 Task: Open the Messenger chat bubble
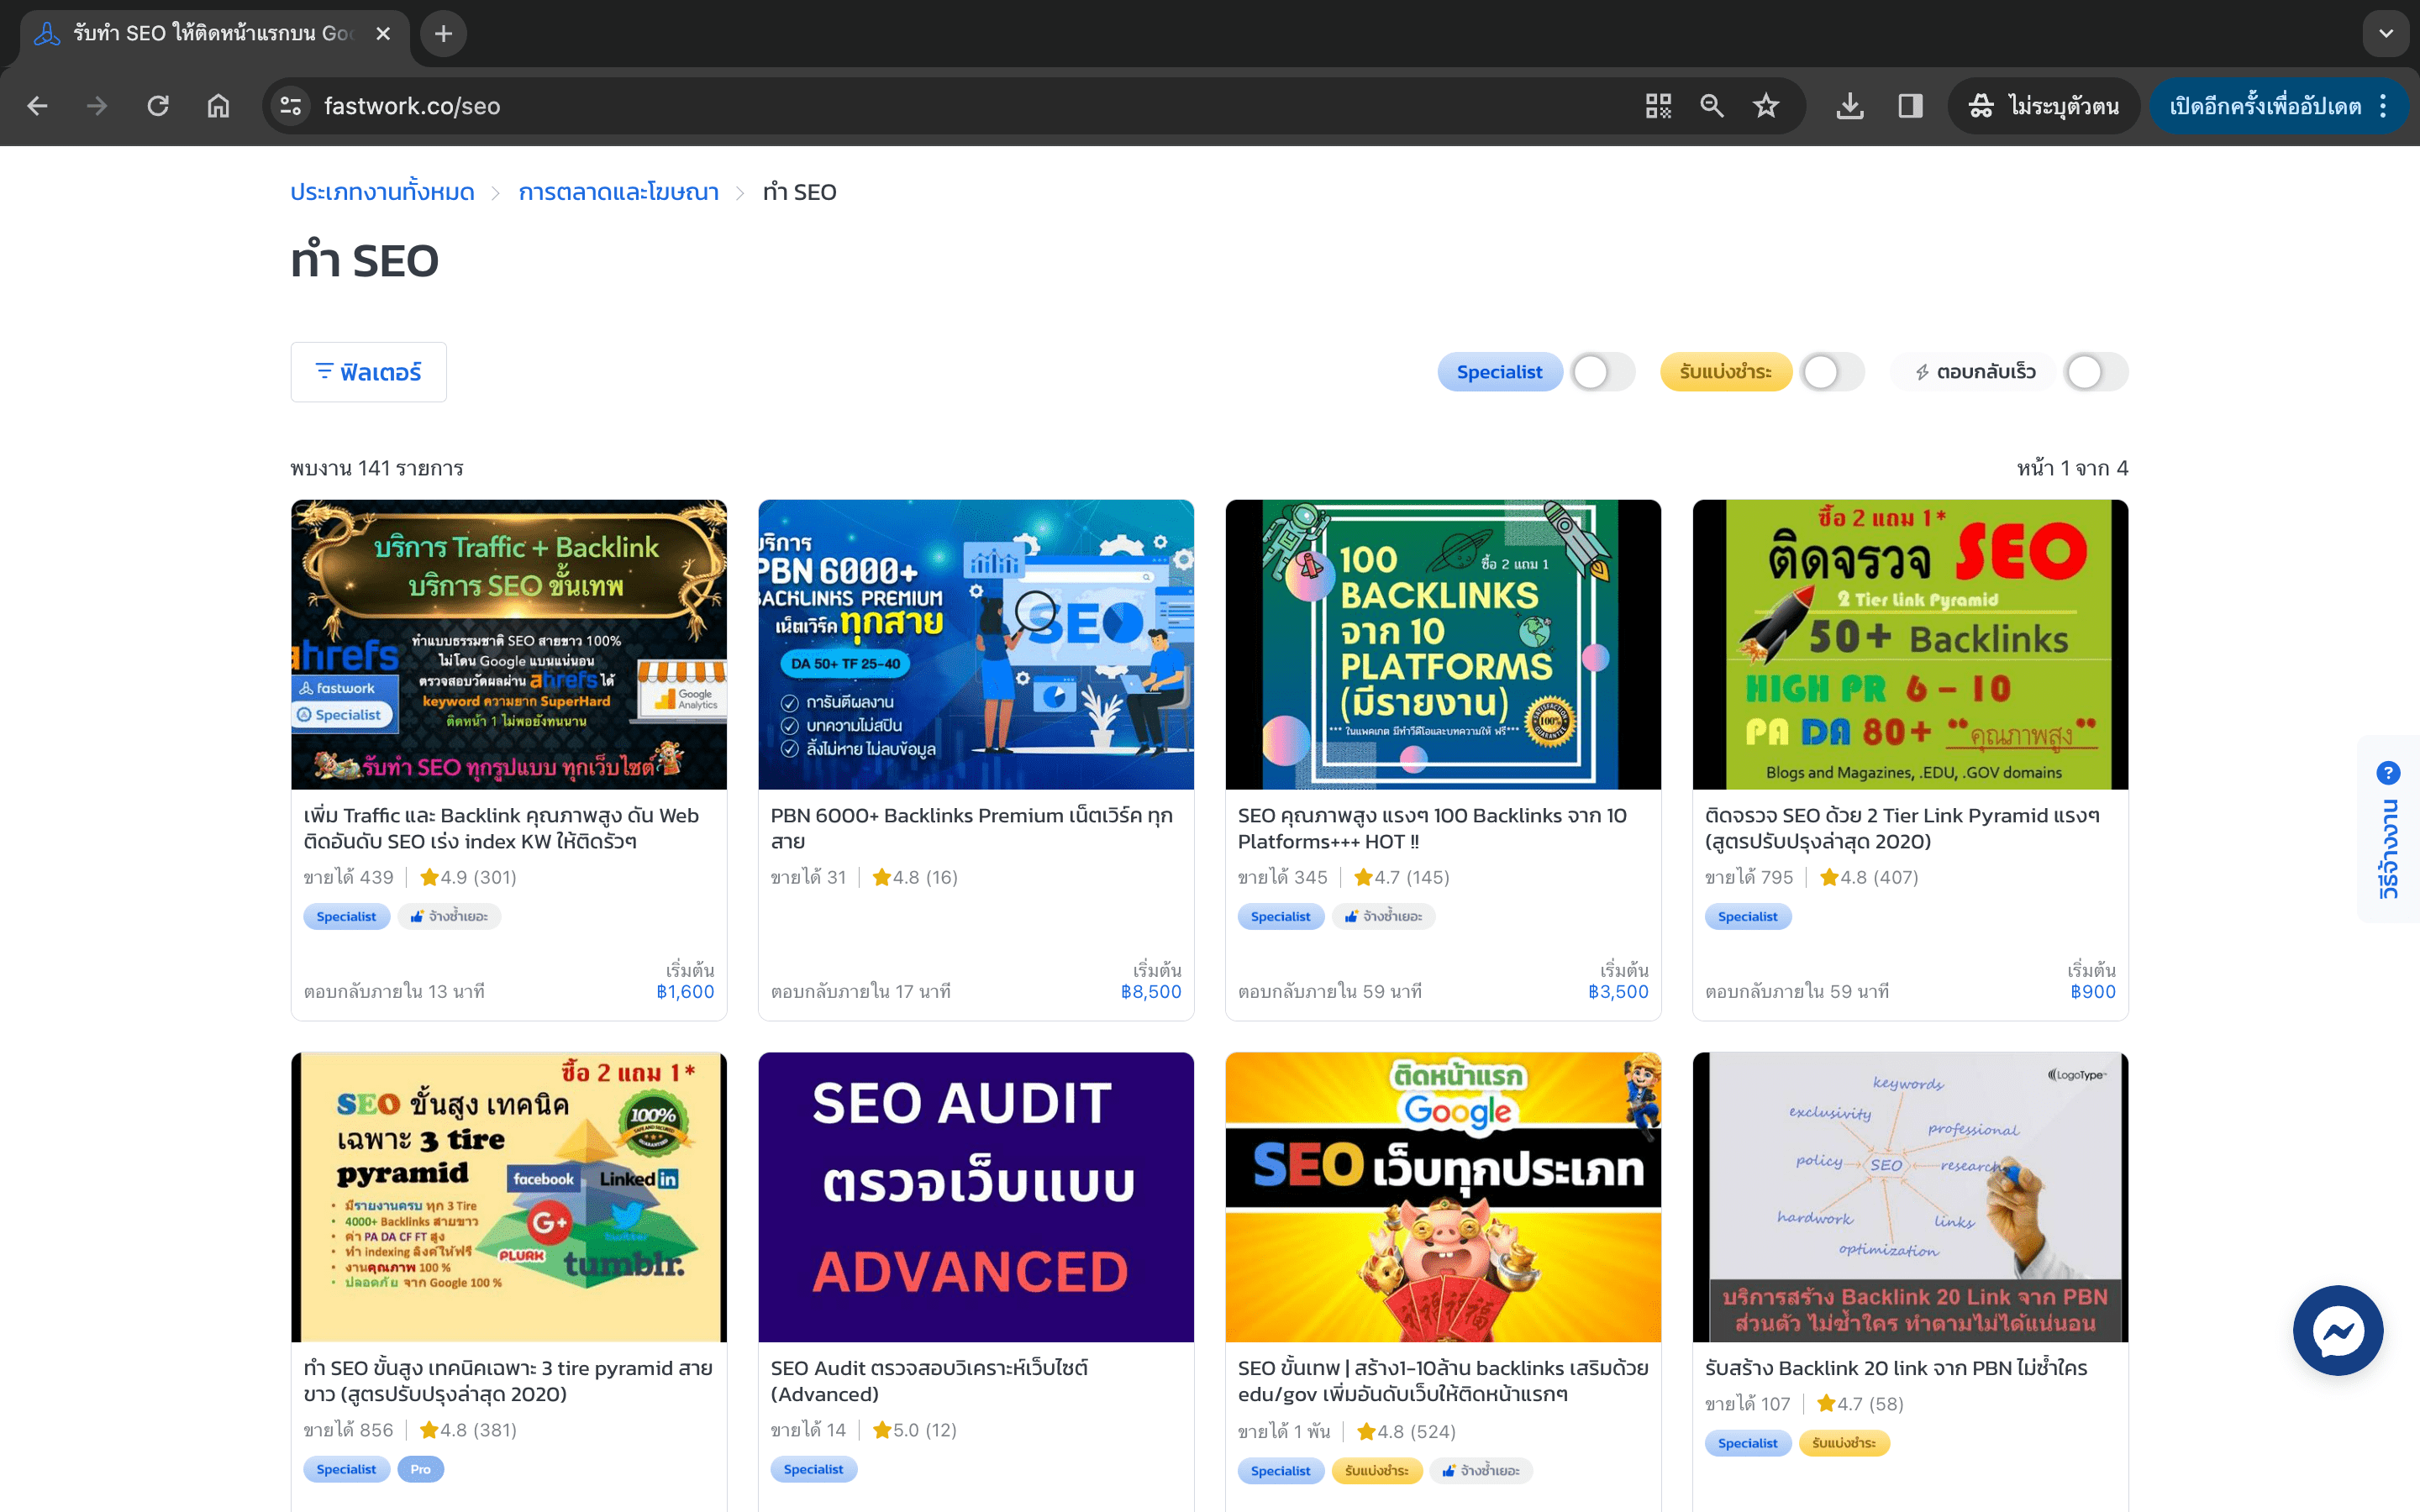pyautogui.click(x=2337, y=1330)
